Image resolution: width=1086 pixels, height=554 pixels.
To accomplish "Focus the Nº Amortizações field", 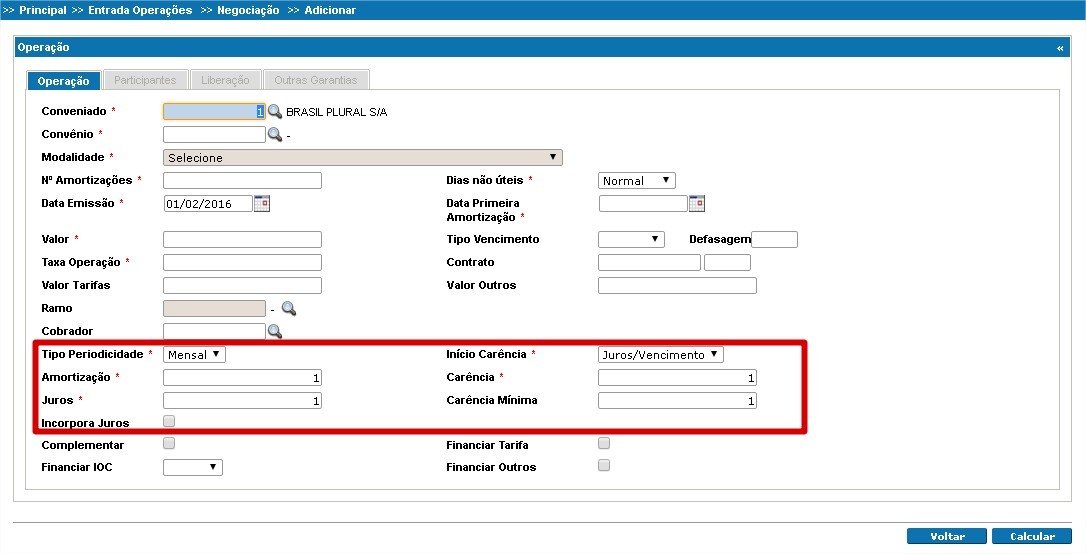I will coord(242,181).
